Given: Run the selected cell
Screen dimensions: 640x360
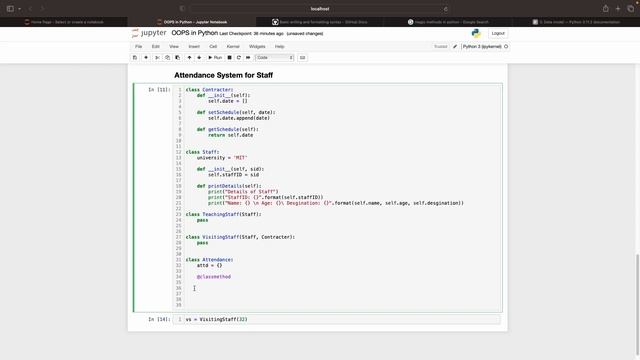Looking at the screenshot, I should pos(215,58).
